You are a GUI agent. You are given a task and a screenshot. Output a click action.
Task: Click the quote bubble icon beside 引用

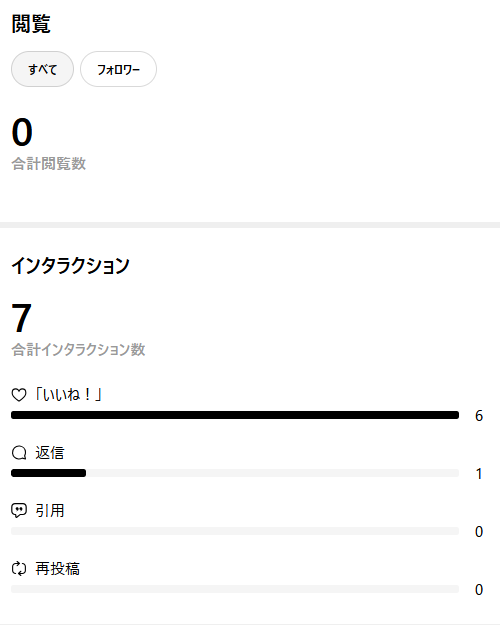[19, 511]
